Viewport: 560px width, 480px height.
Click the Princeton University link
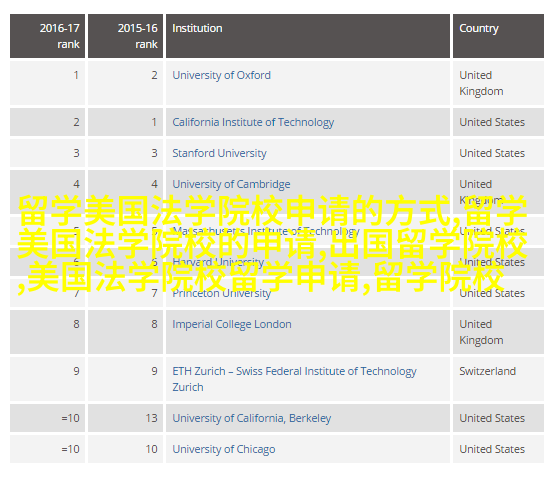[x=221, y=294]
